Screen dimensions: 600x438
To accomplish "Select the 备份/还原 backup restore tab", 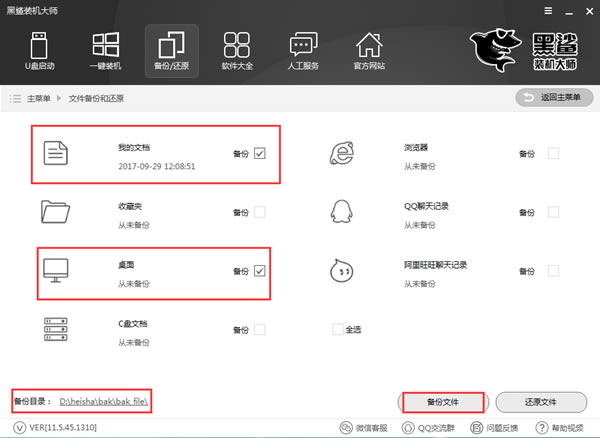I will pos(171,51).
